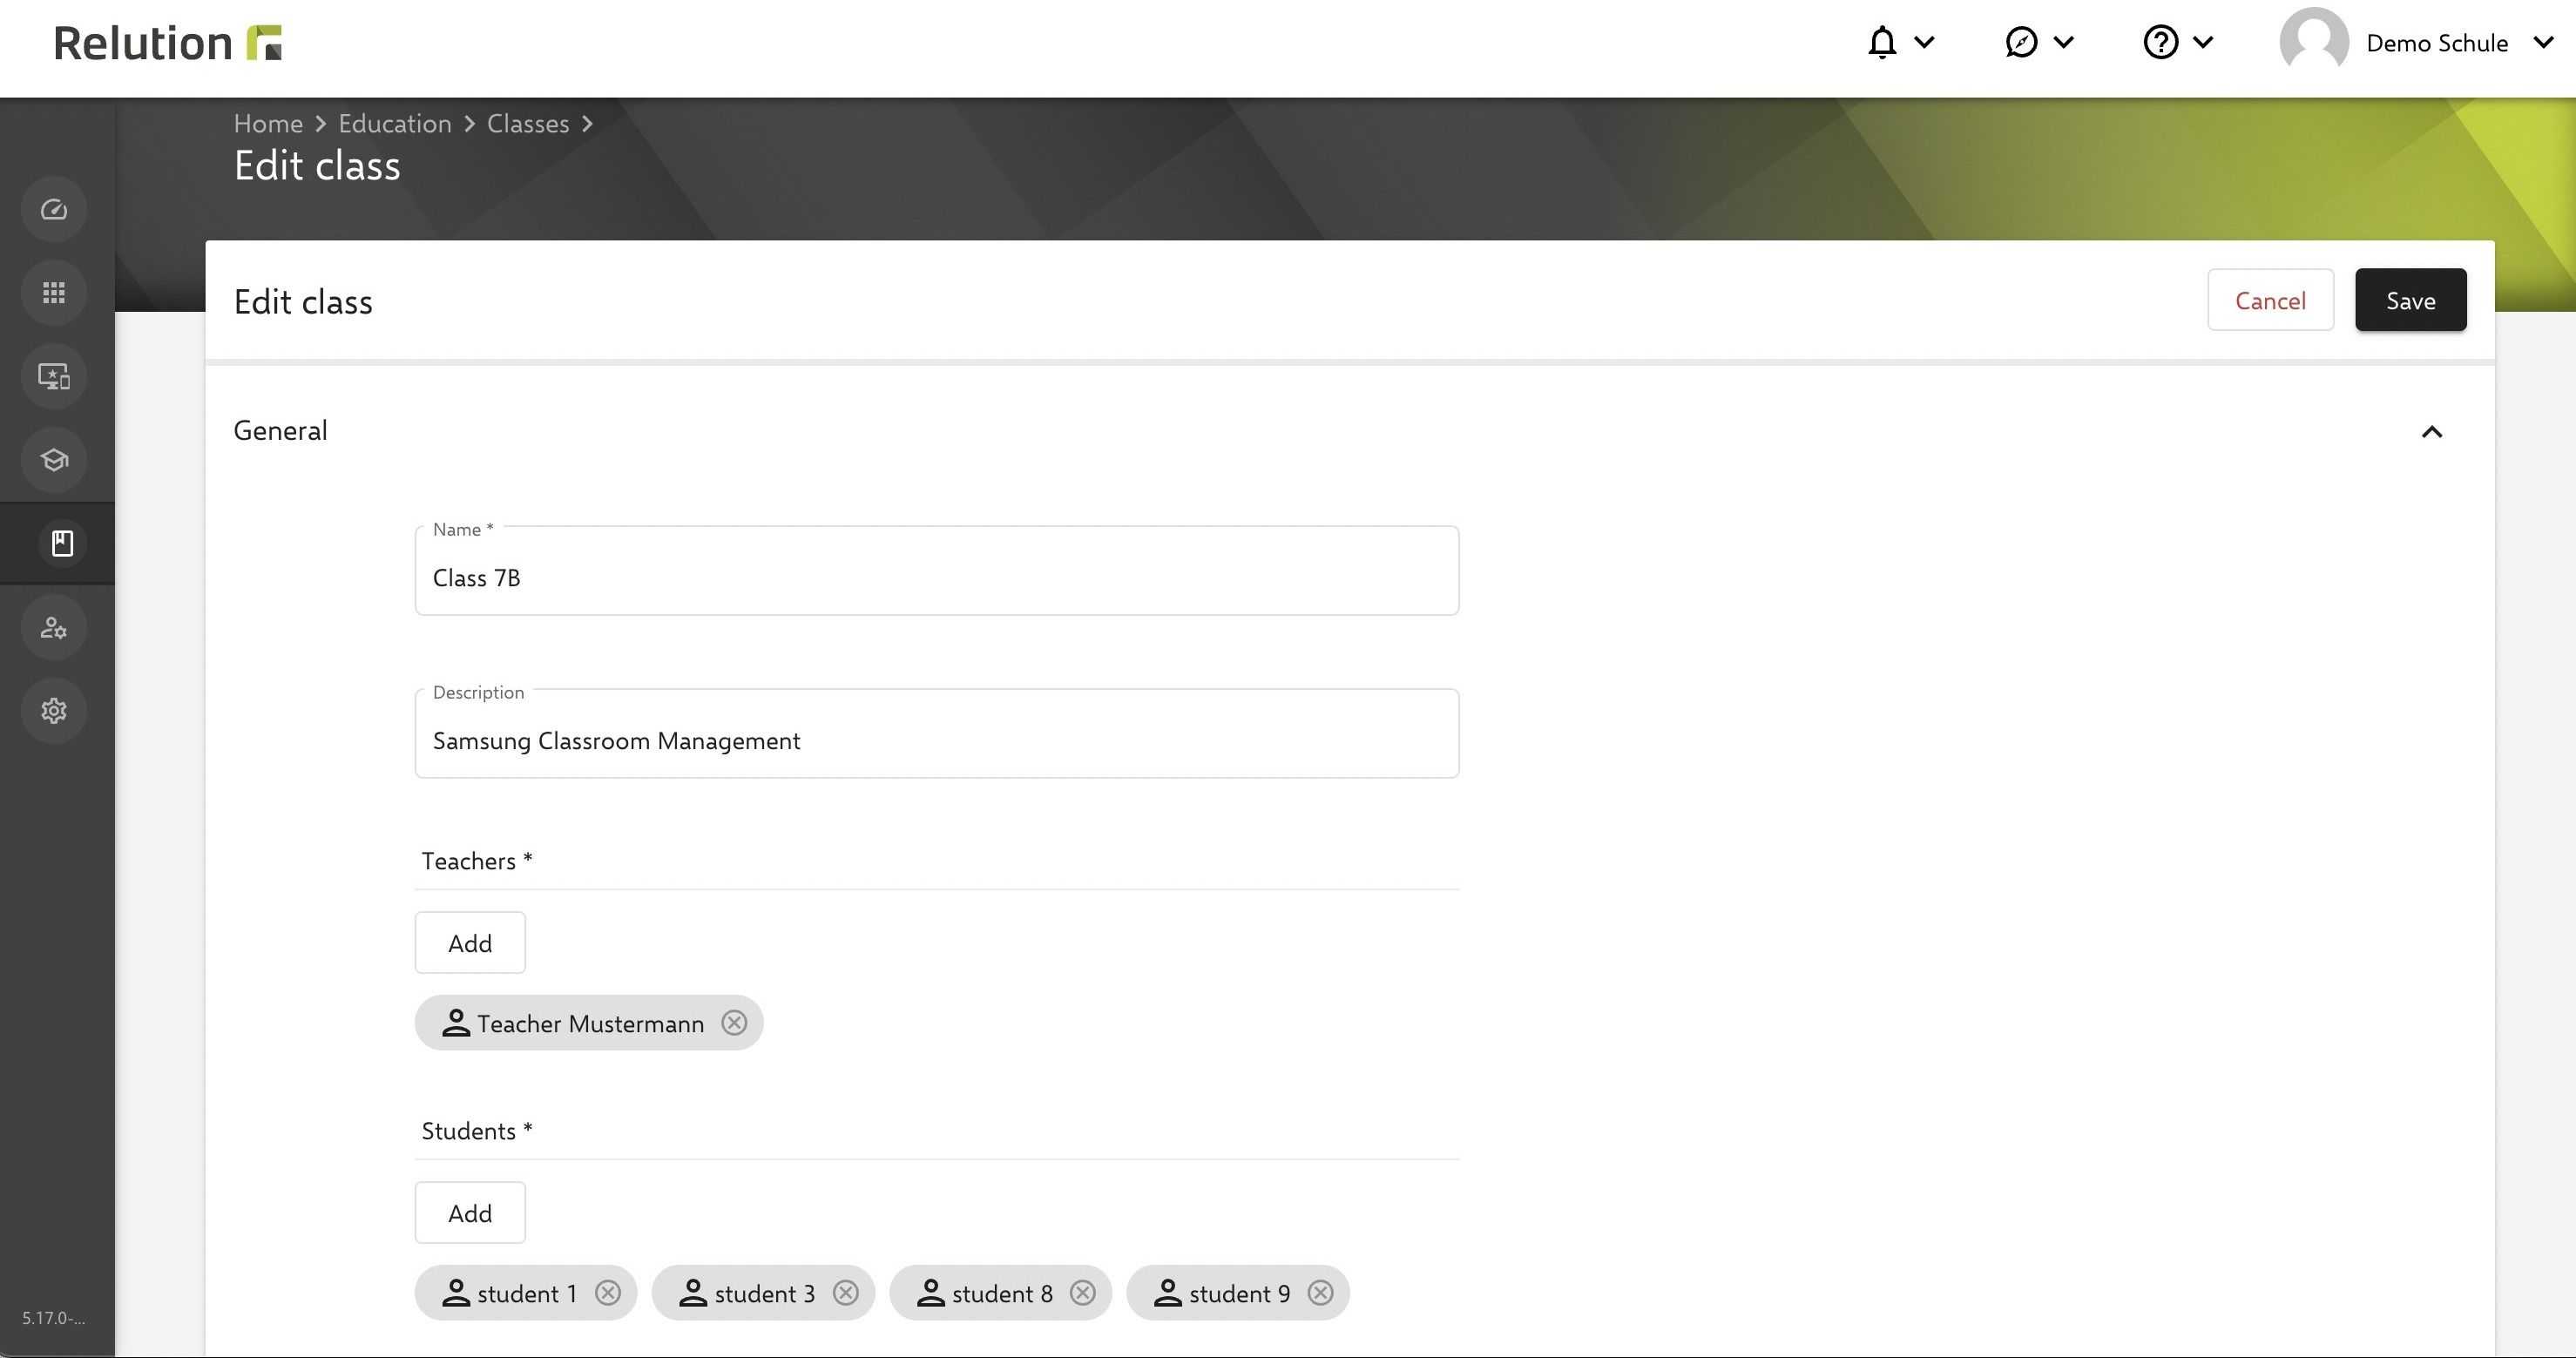Navigate to Classes breadcrumb link
Viewport: 2576px width, 1358px height.
pos(528,123)
